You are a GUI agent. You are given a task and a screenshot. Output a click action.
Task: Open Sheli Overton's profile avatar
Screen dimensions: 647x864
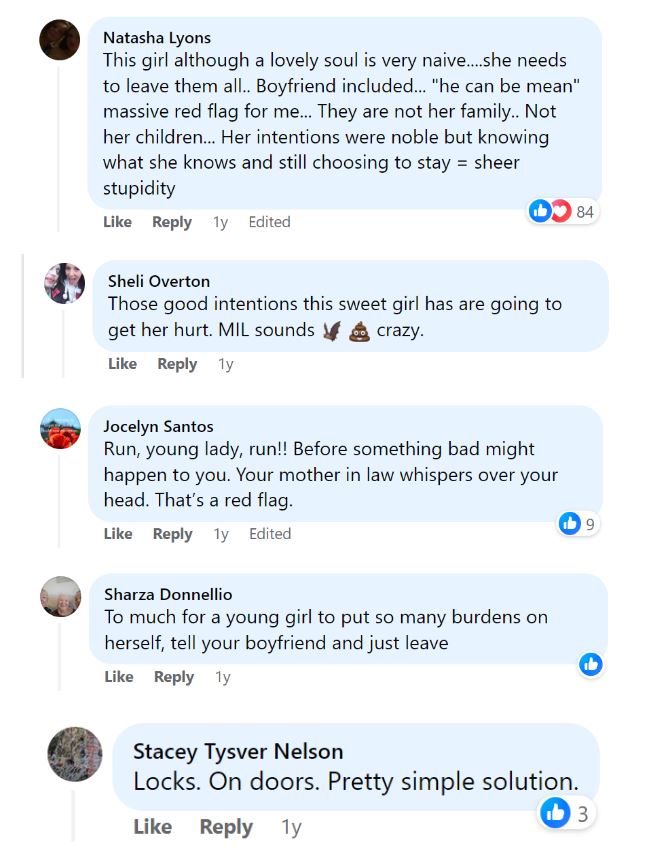tap(65, 283)
